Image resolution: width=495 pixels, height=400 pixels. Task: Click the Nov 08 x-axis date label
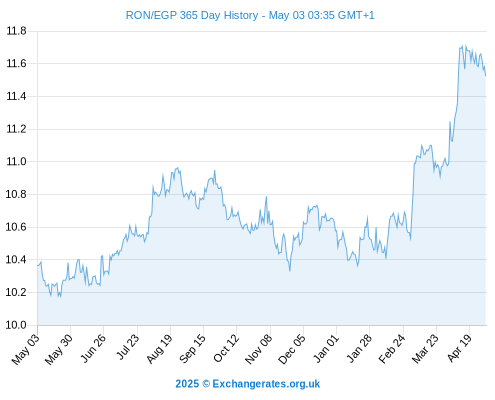(x=259, y=349)
